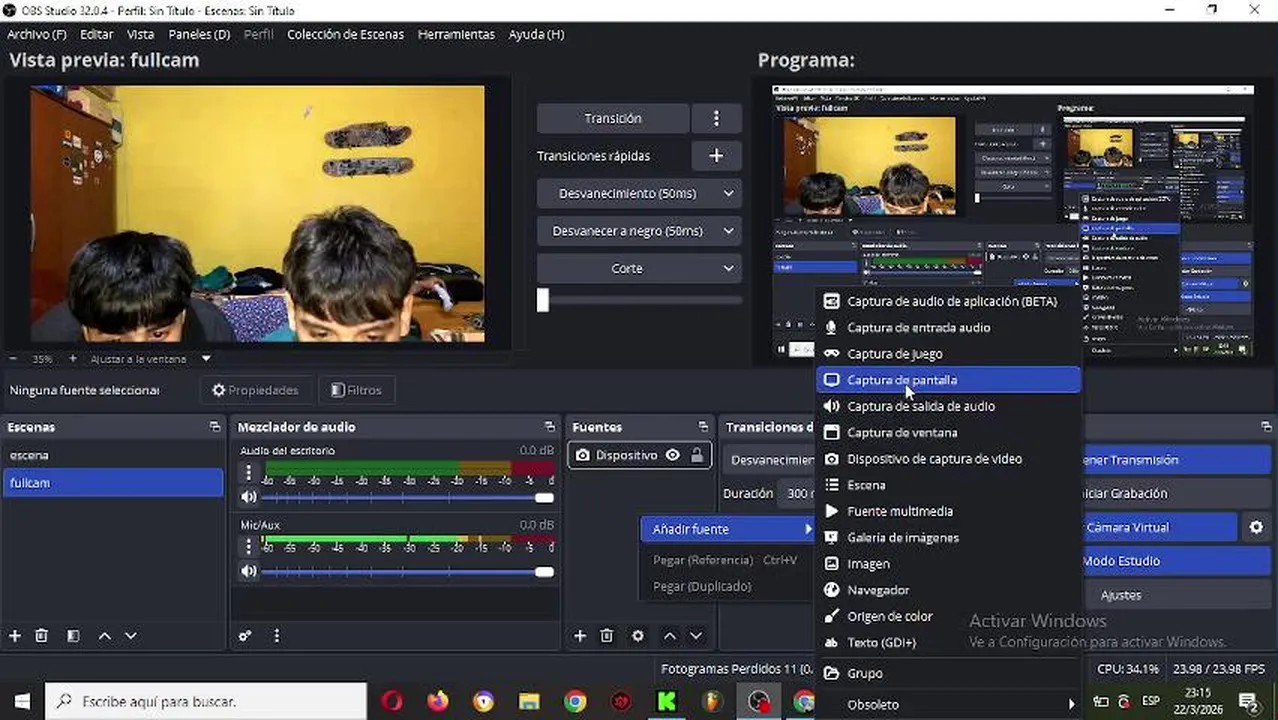
Task: Undock the Mezclador de audio panel icon
Action: coord(550,427)
